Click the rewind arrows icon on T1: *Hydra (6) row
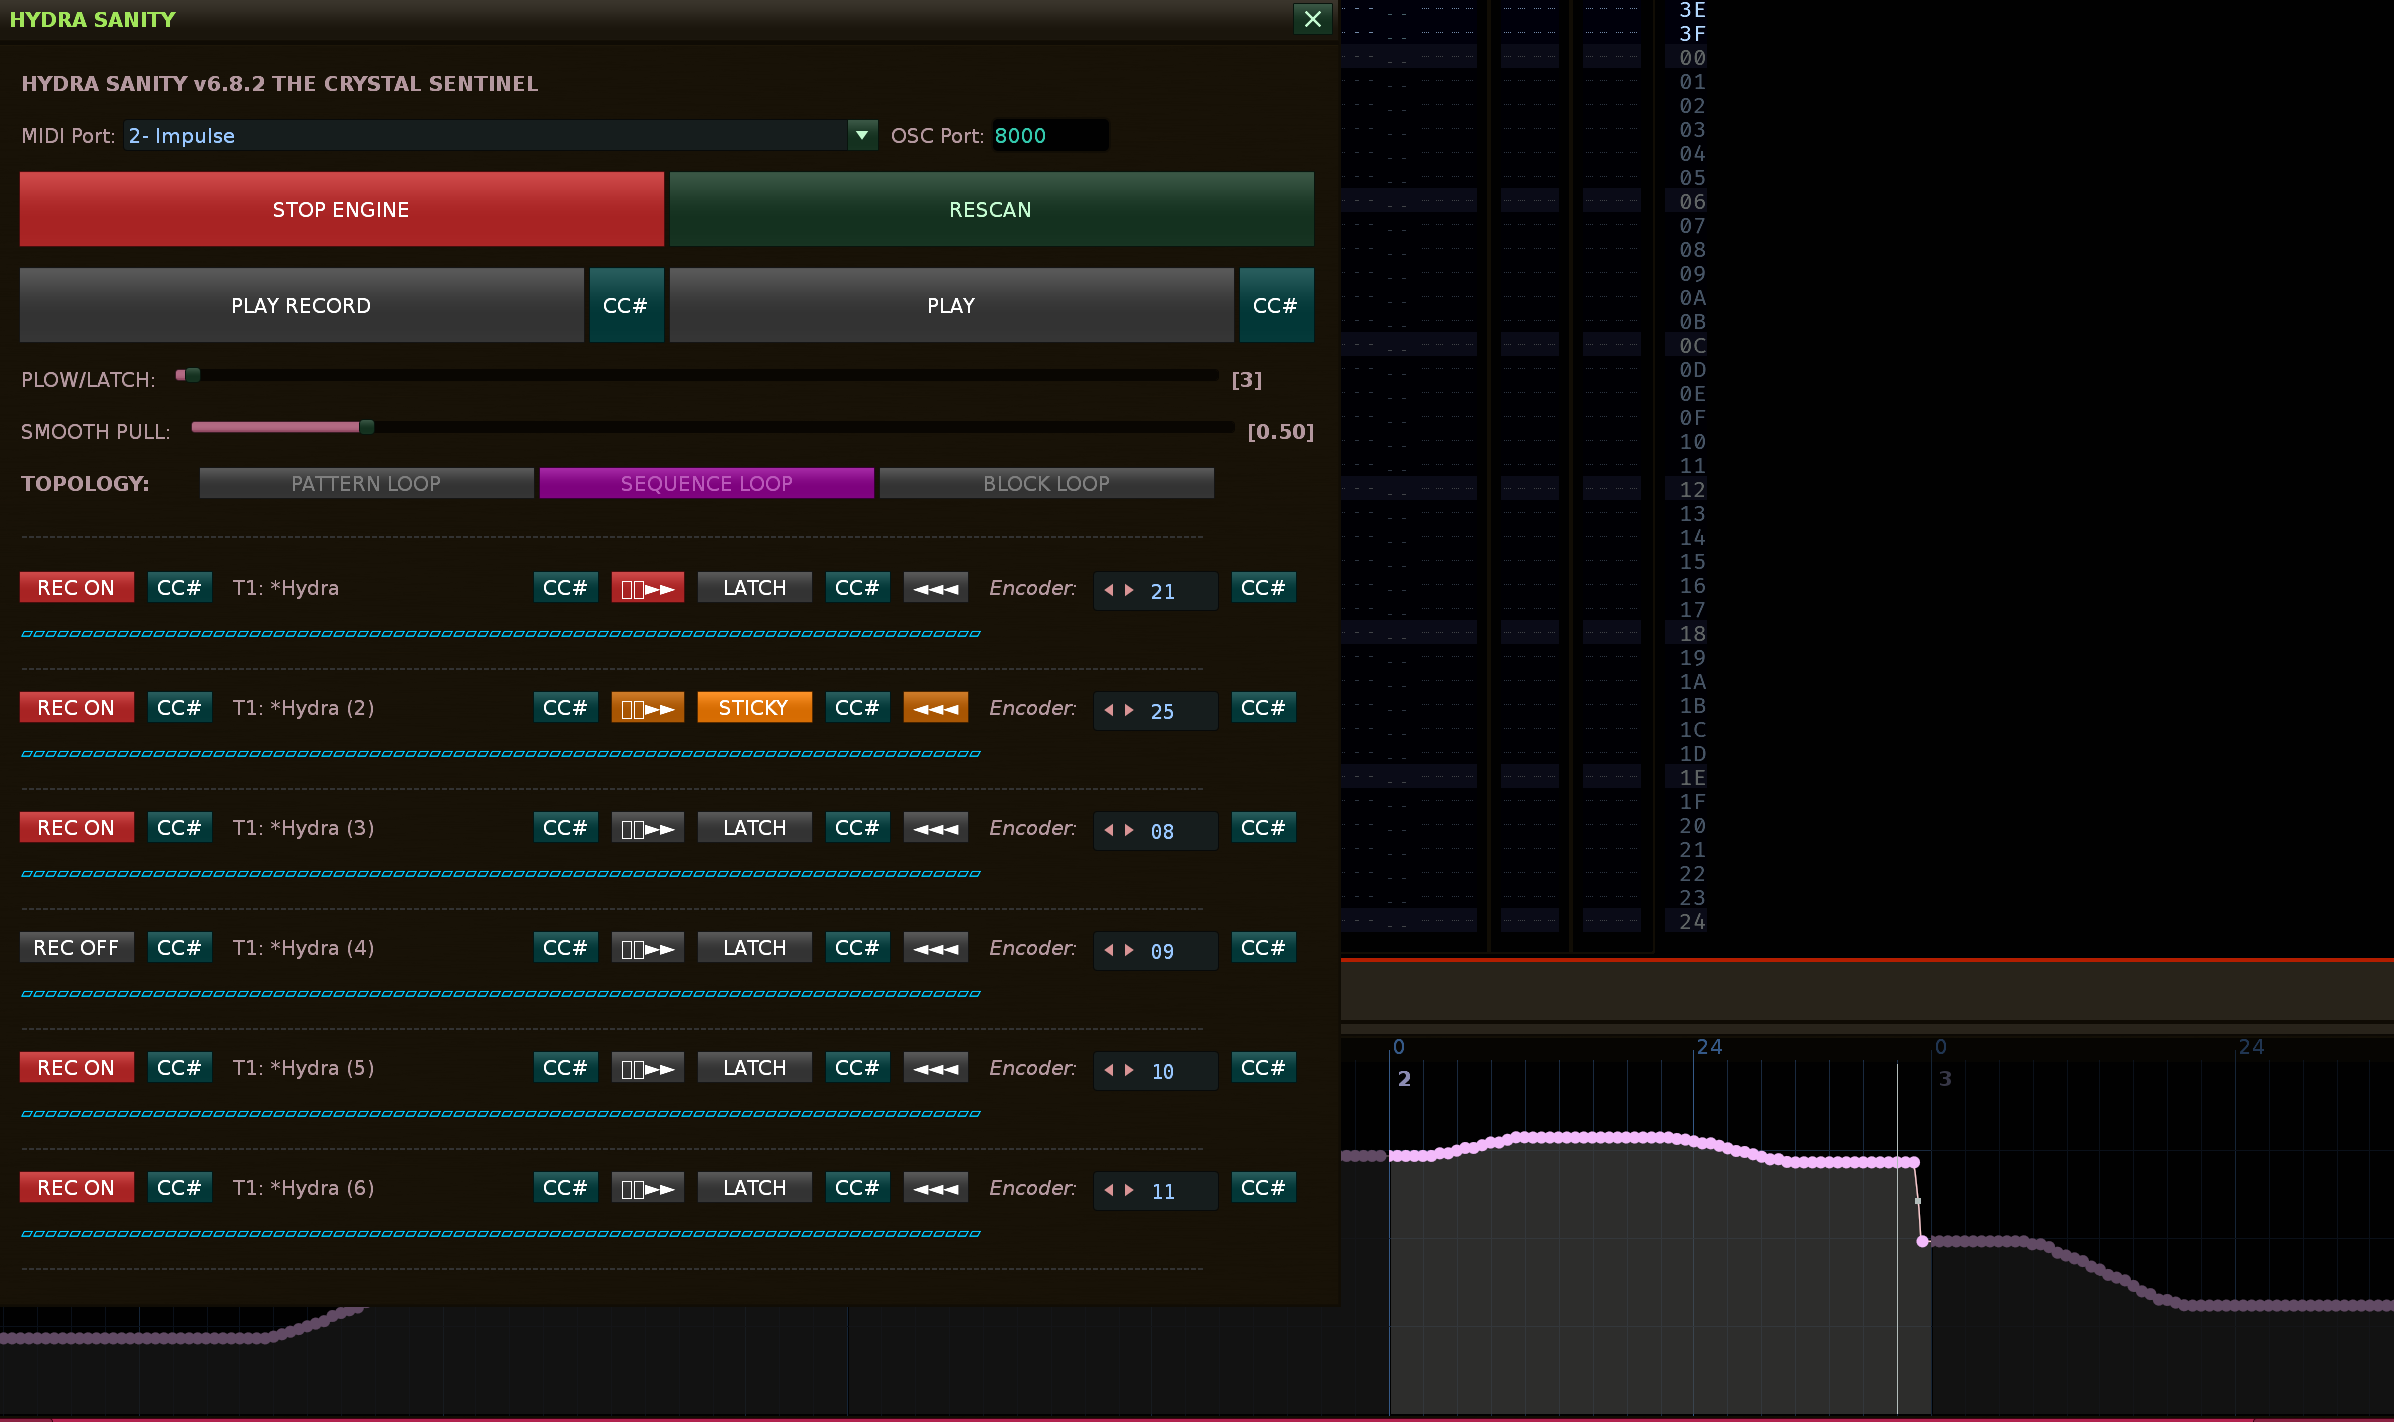 [x=935, y=1188]
